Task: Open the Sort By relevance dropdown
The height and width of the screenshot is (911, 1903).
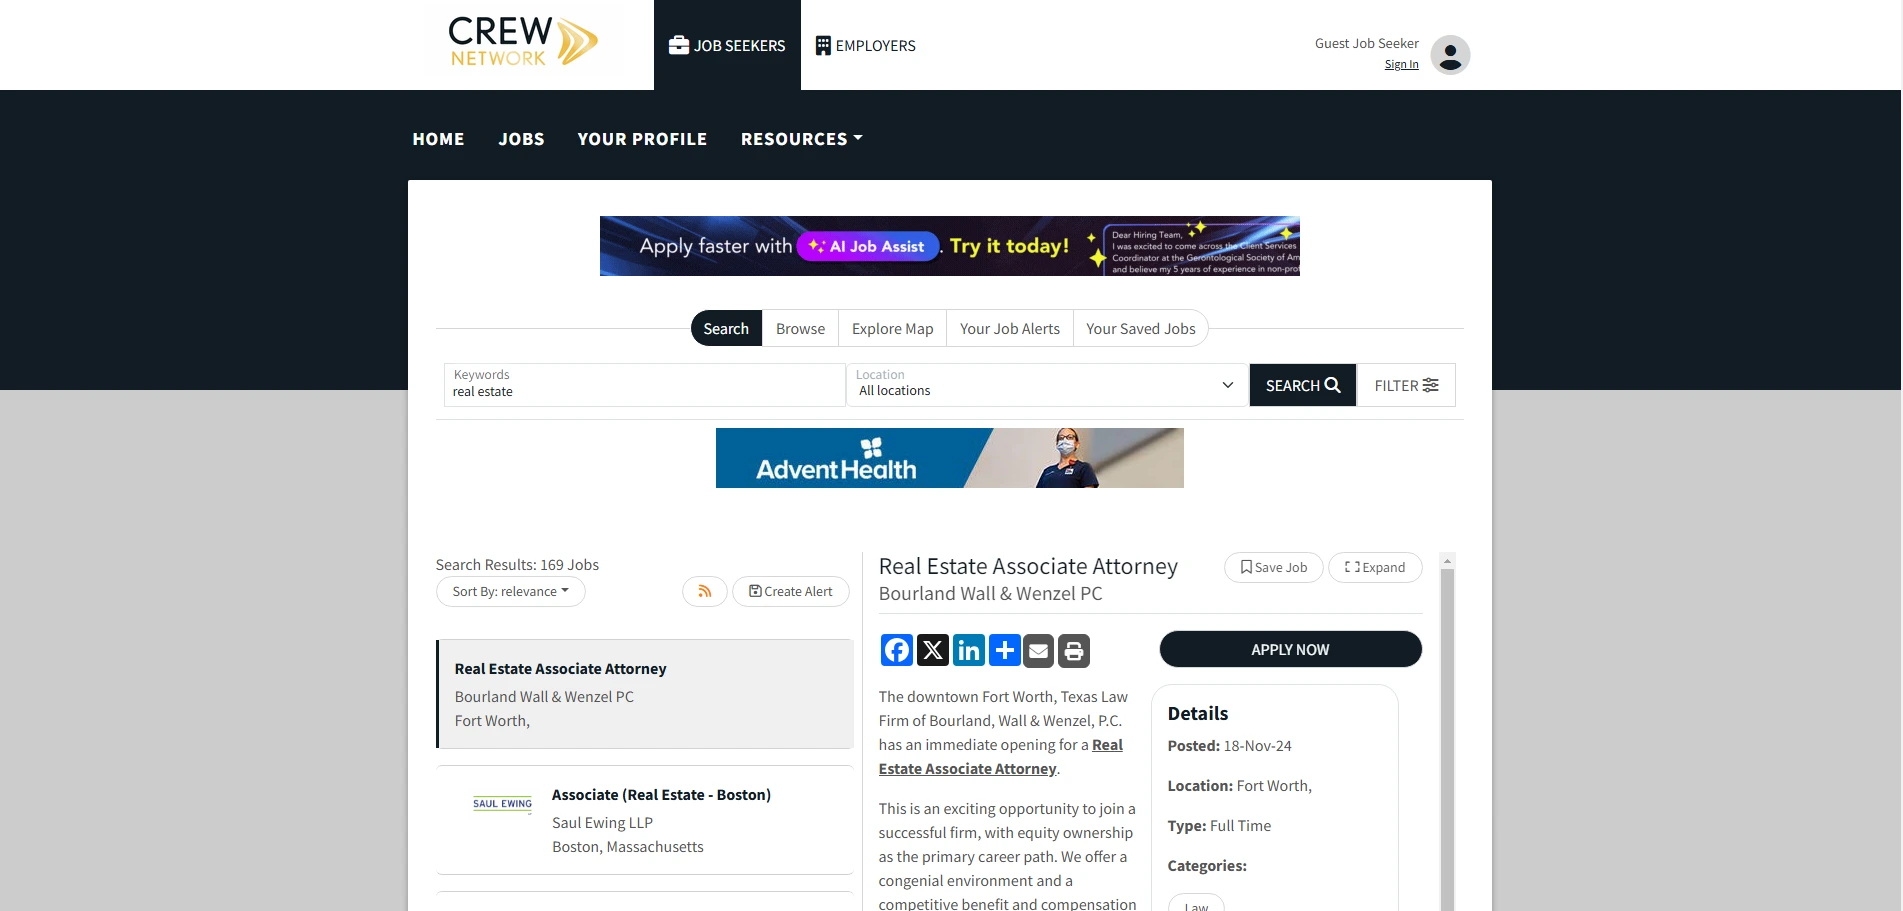Action: point(510,591)
